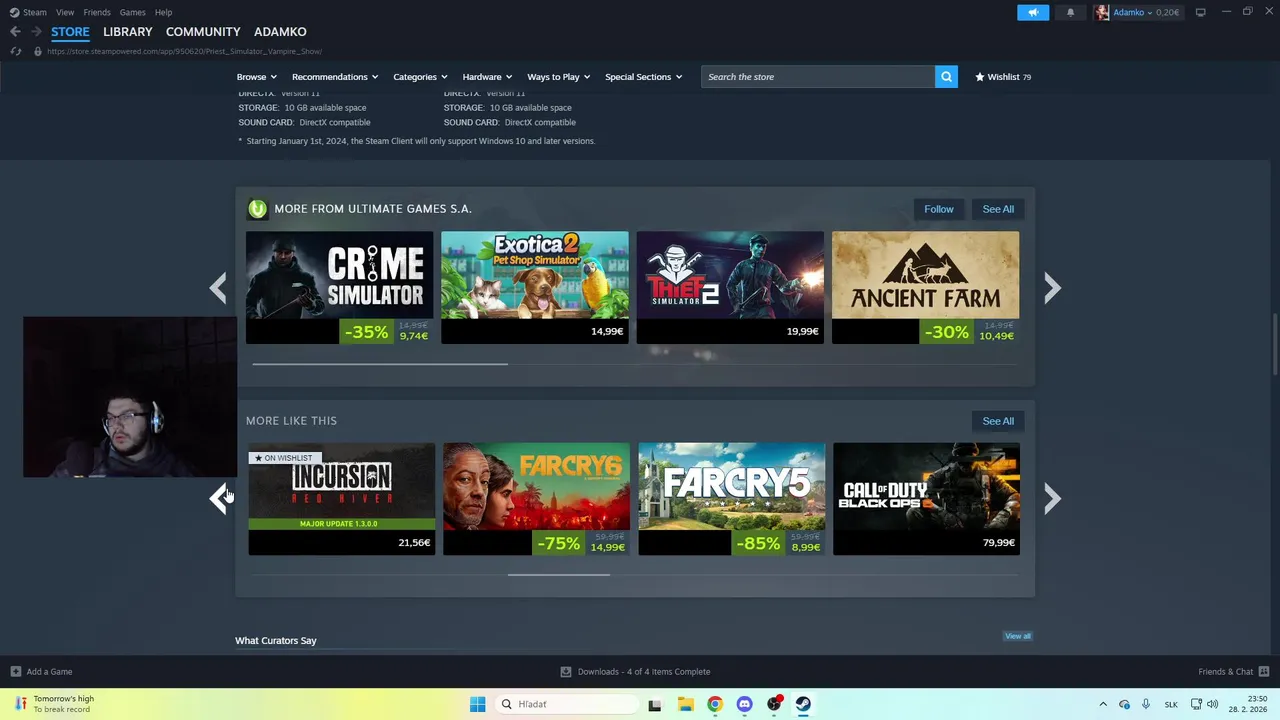Screen dimensions: 1280x720
Task: Expand the Ways to Play dropdown
Action: tap(558, 77)
